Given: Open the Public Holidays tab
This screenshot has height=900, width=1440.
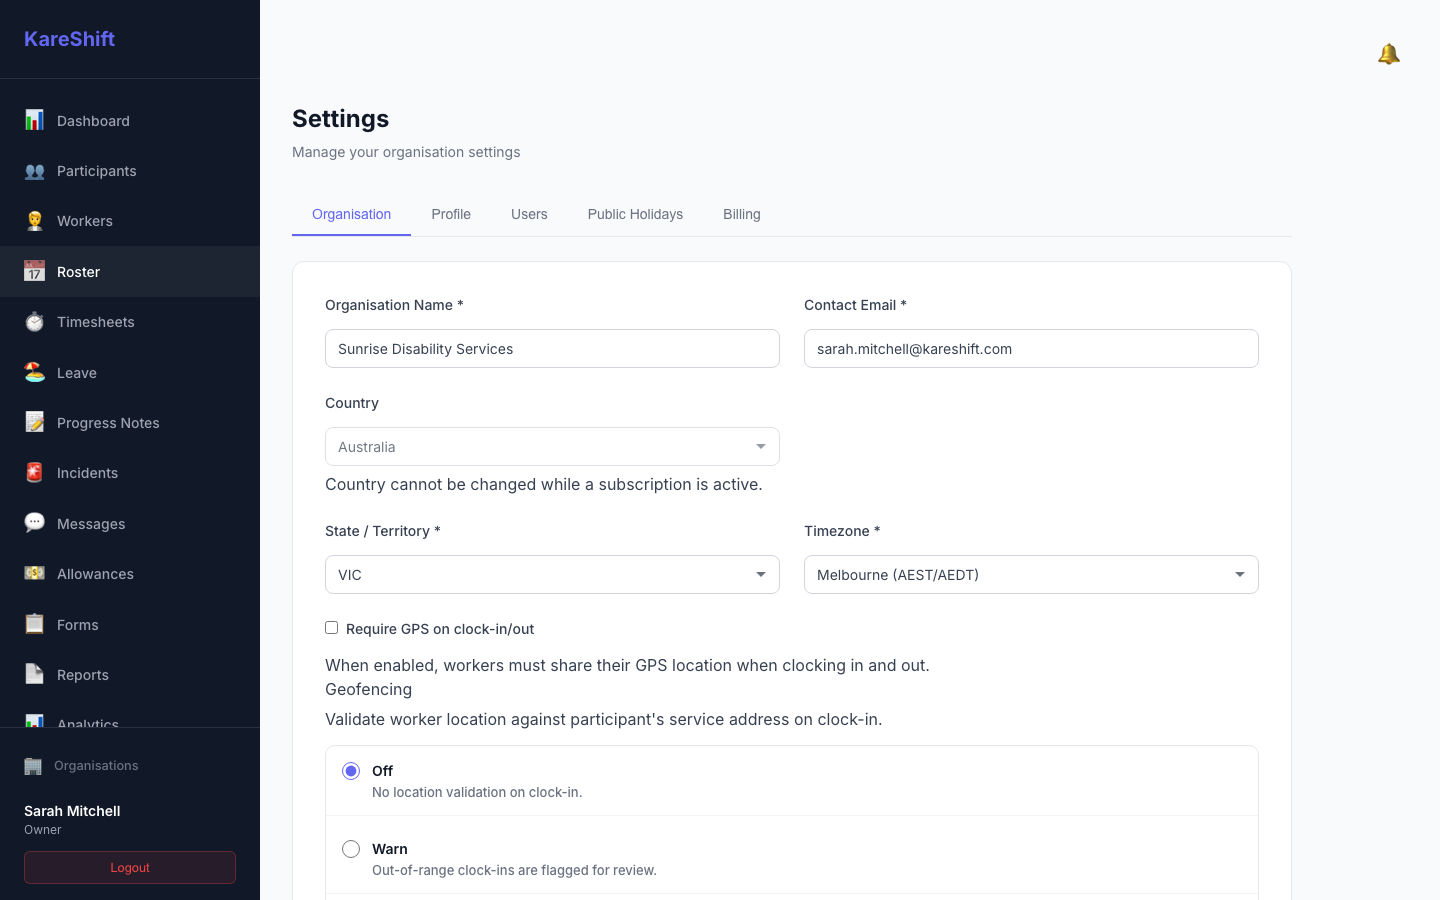Looking at the screenshot, I should (x=635, y=214).
